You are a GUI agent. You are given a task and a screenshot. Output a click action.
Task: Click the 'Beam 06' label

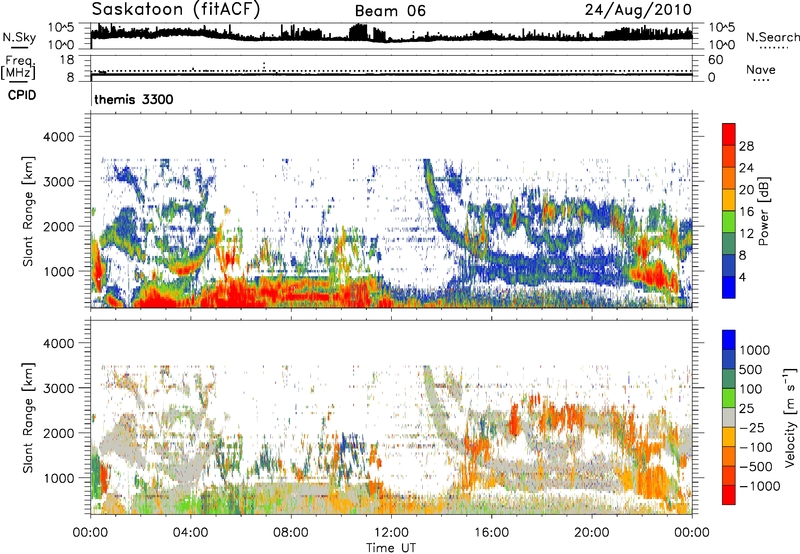(390, 11)
